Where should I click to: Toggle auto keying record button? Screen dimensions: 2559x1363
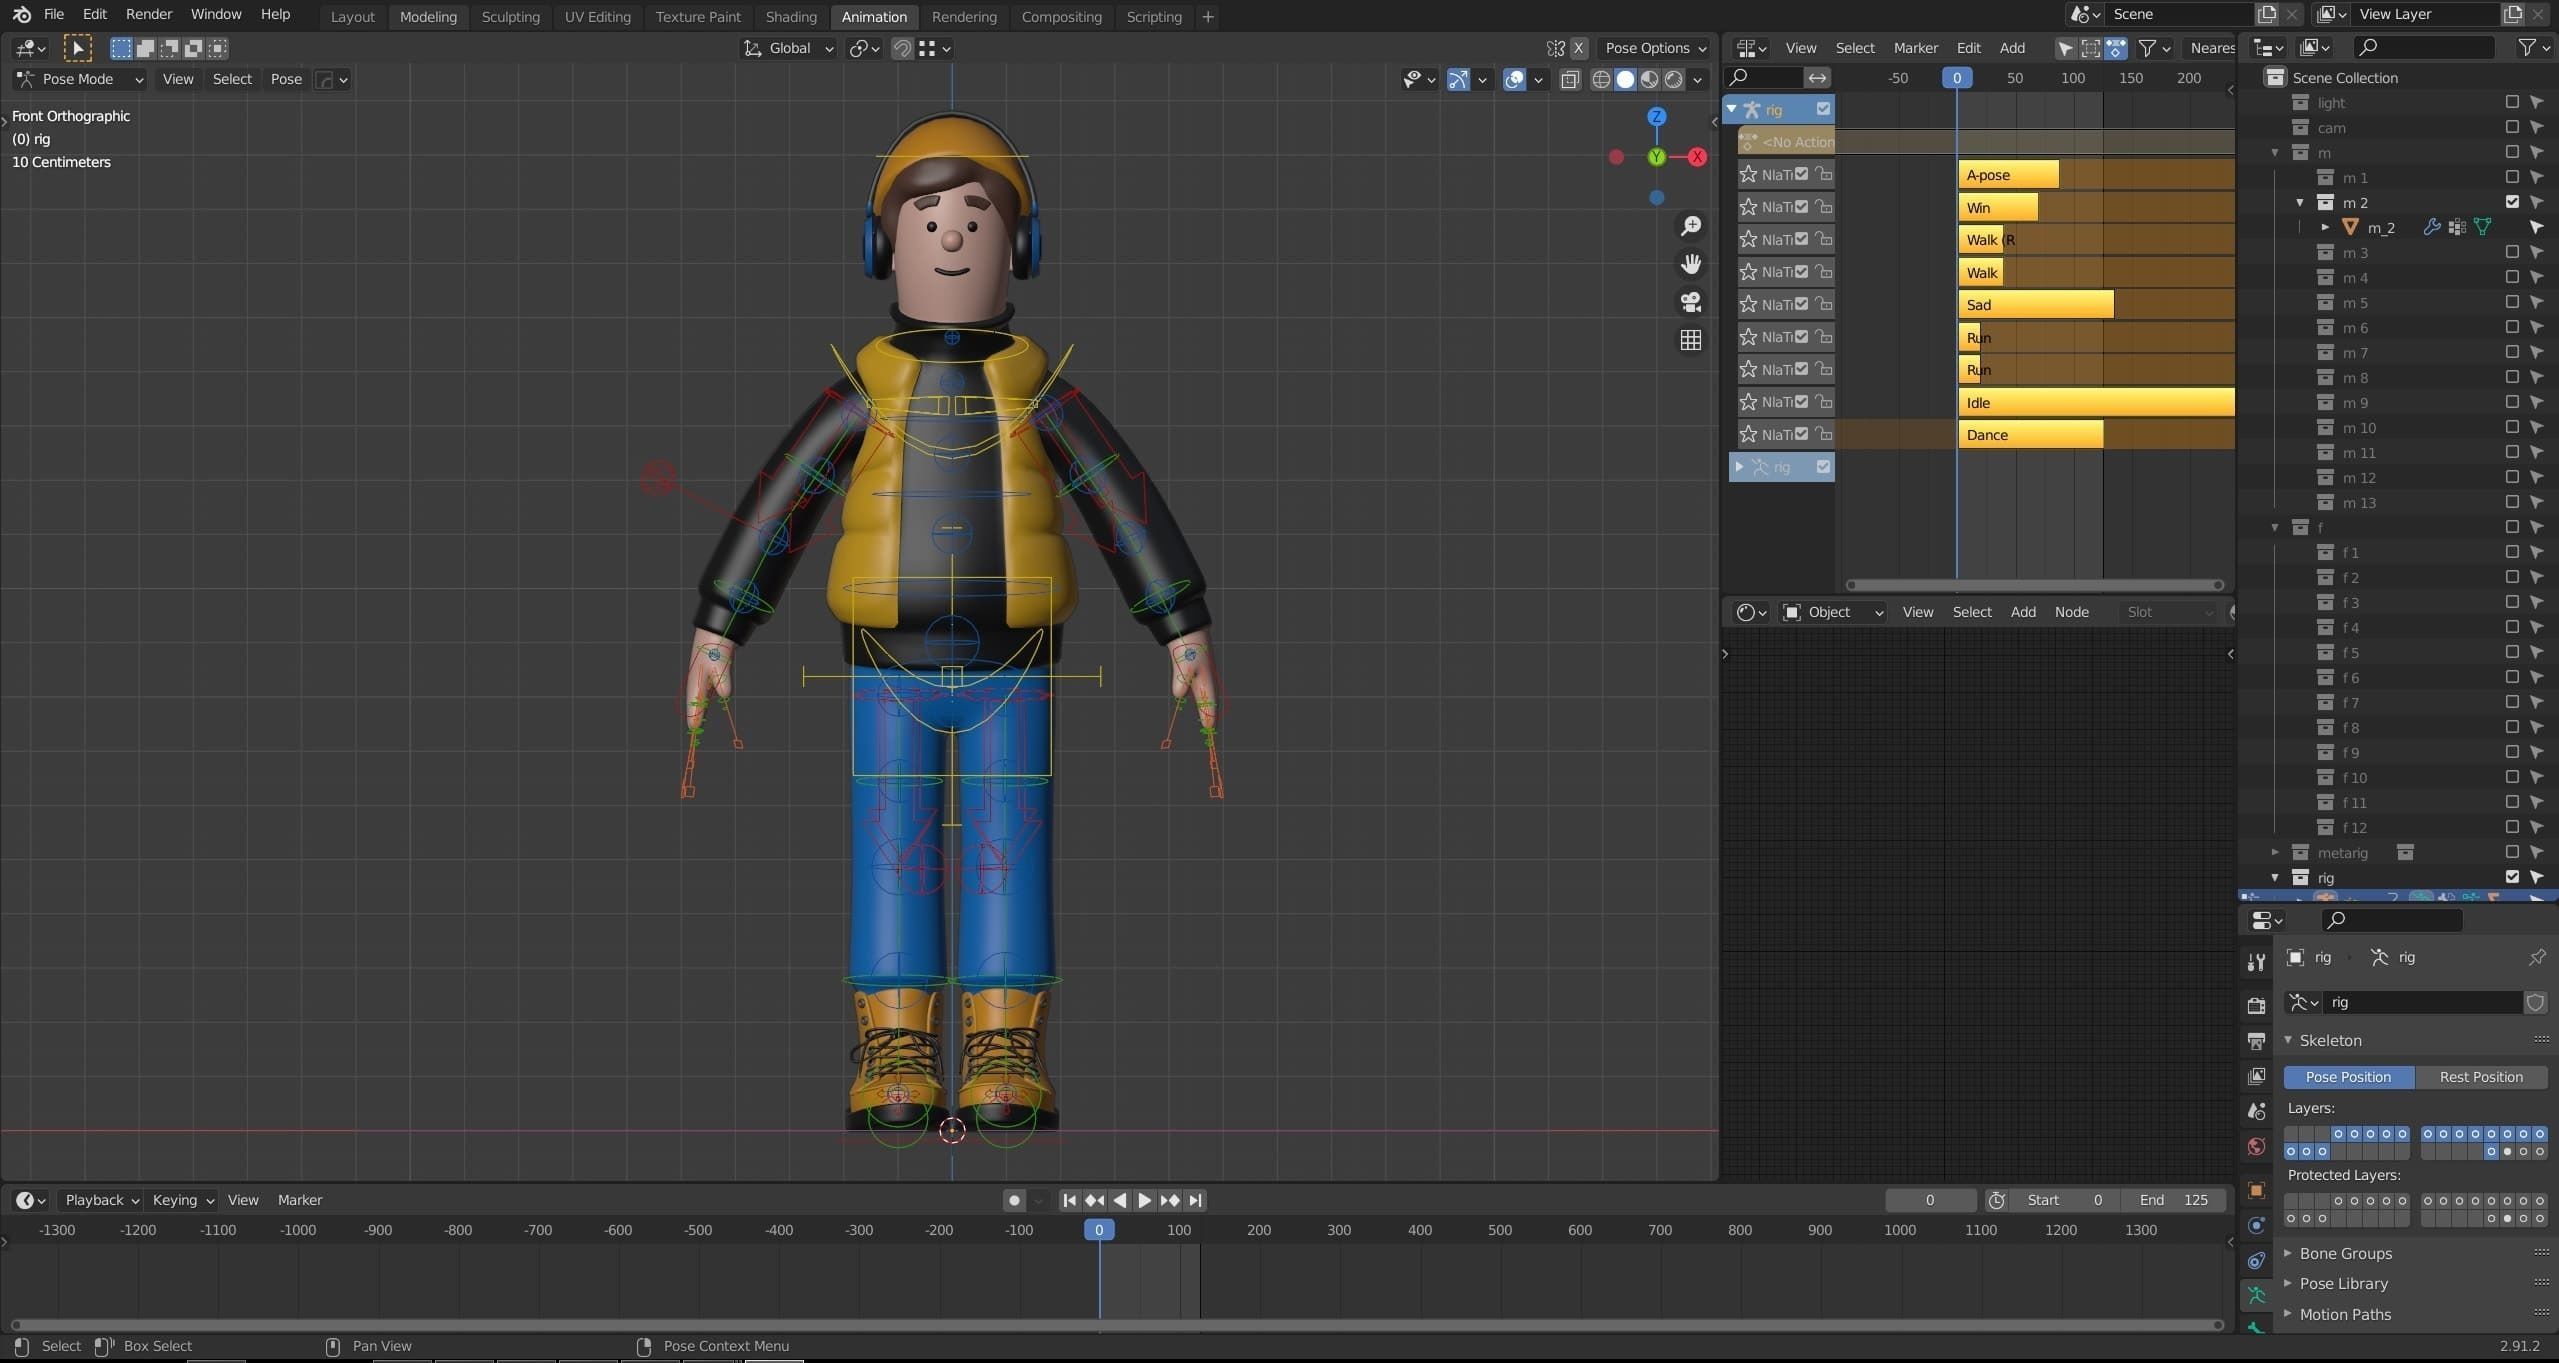tap(1014, 1200)
